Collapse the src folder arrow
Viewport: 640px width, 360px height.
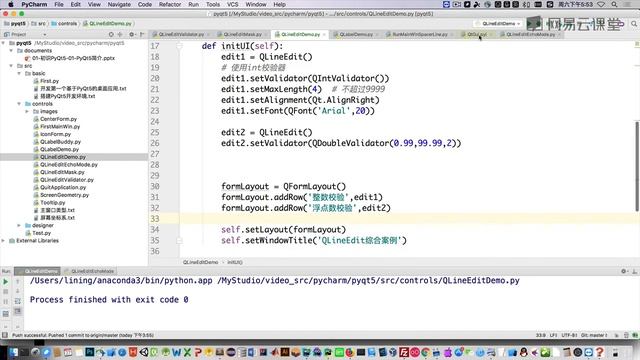click(11, 66)
